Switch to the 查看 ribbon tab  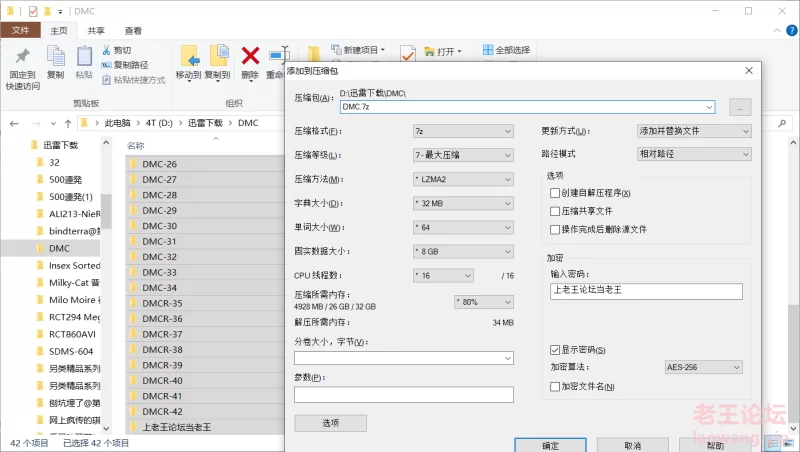pyautogui.click(x=133, y=31)
